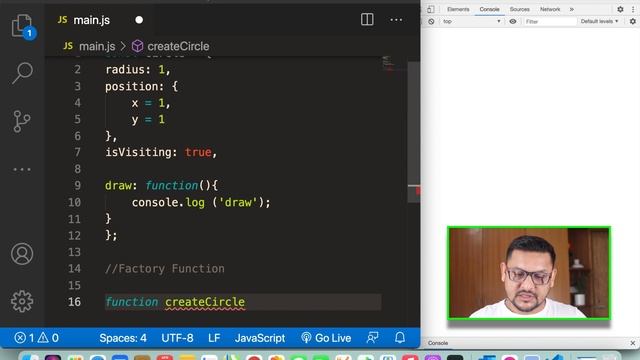
Task: Start Go Live server
Action: coord(326,338)
